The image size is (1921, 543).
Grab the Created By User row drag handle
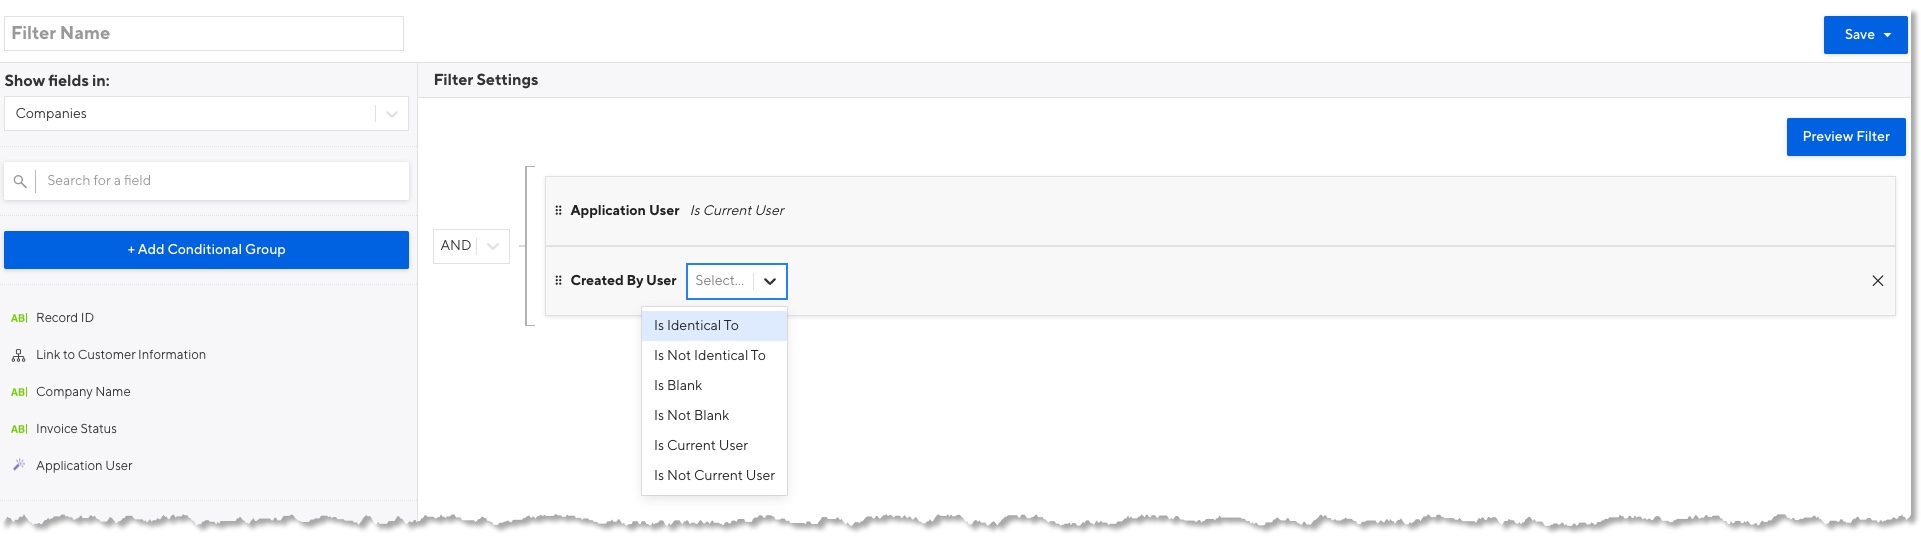[558, 281]
